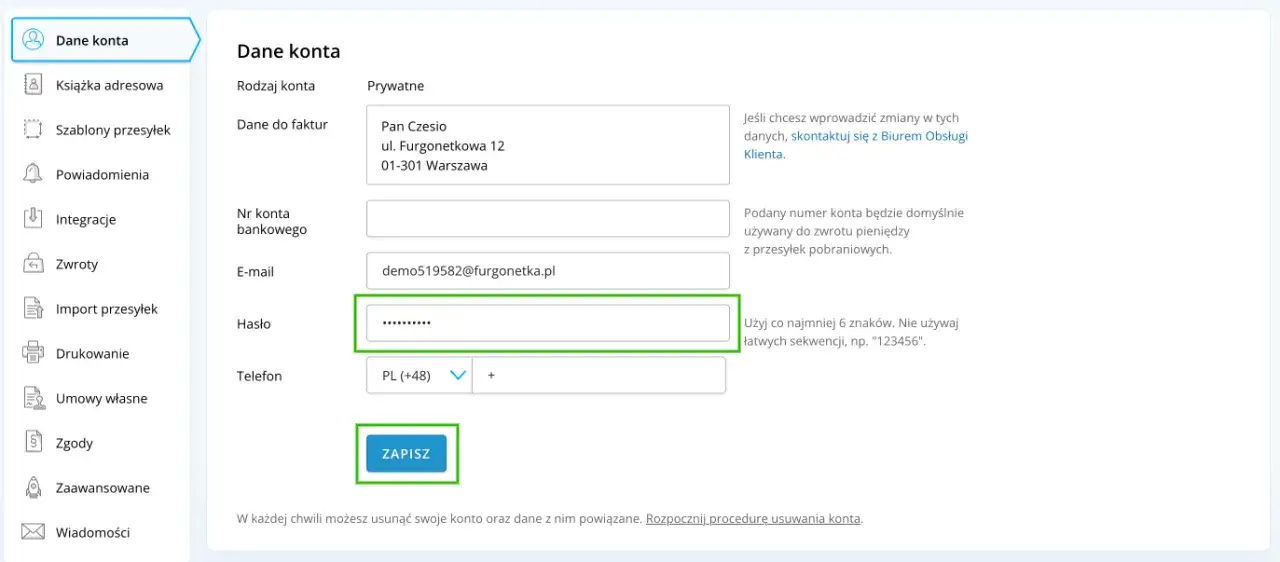Open the Książka adresowa address book icon

click(33, 85)
